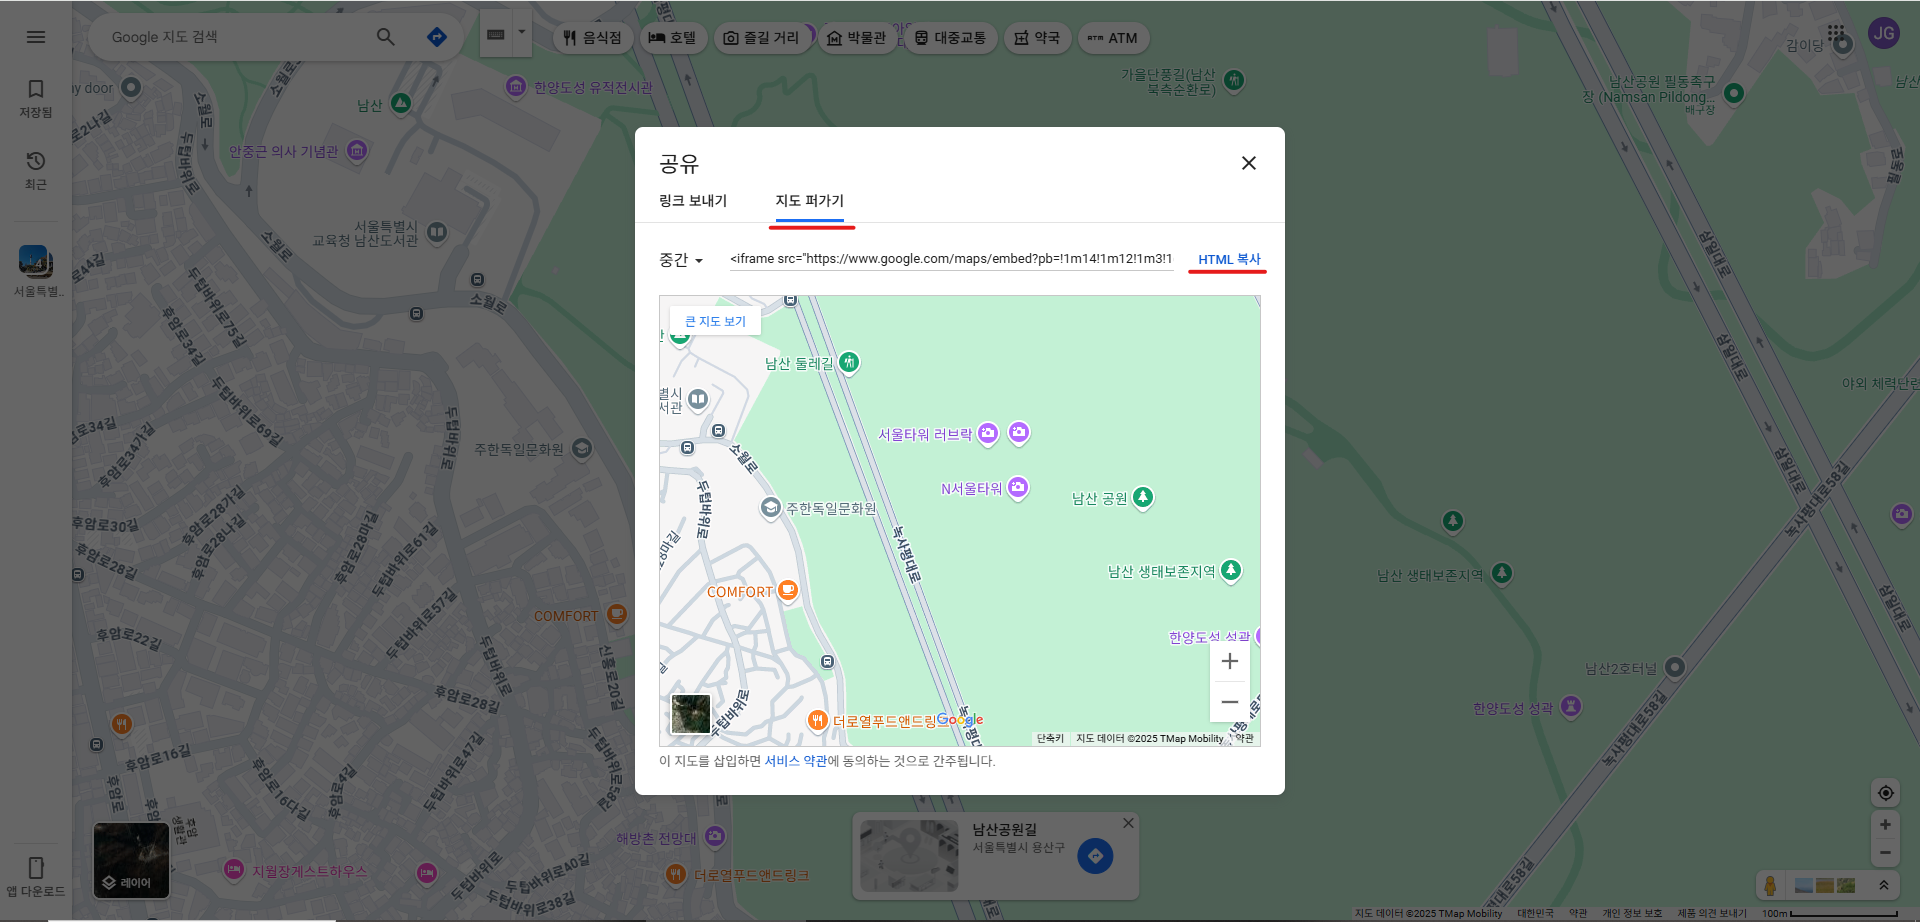Copy HTML with the HTML 복사 button
Image resolution: width=1920 pixels, height=922 pixels.
point(1229,259)
